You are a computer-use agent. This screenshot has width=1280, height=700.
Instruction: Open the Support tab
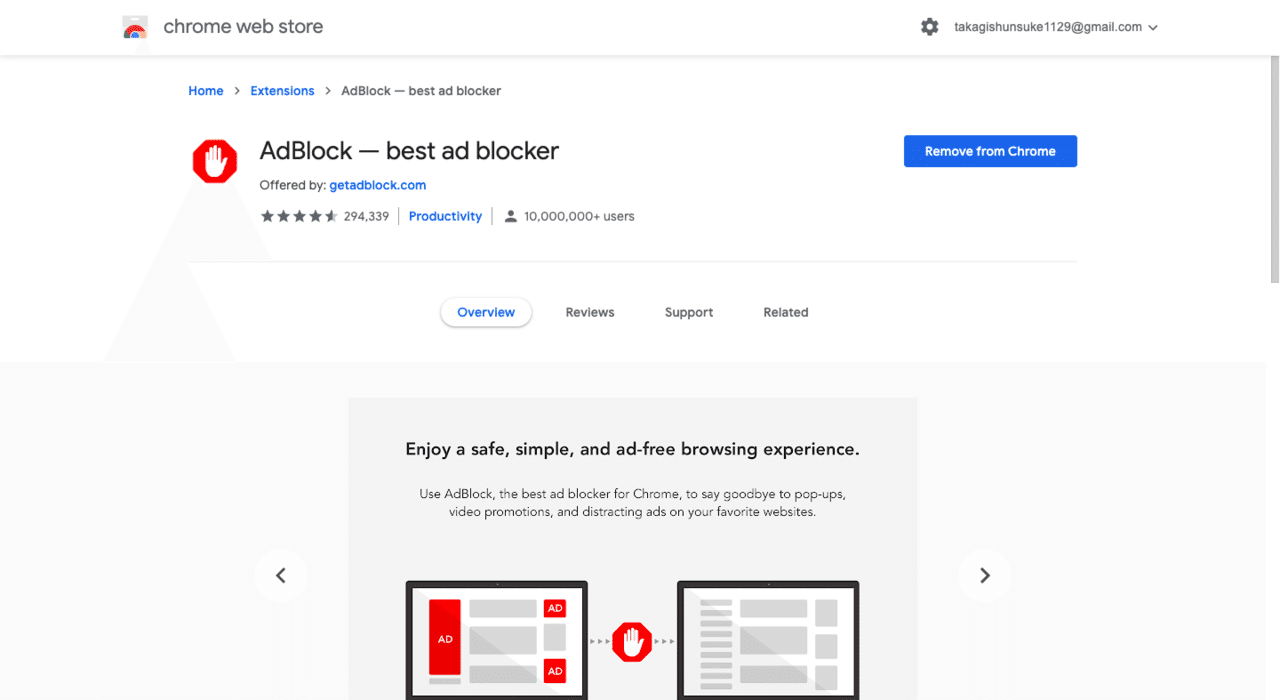pos(689,312)
